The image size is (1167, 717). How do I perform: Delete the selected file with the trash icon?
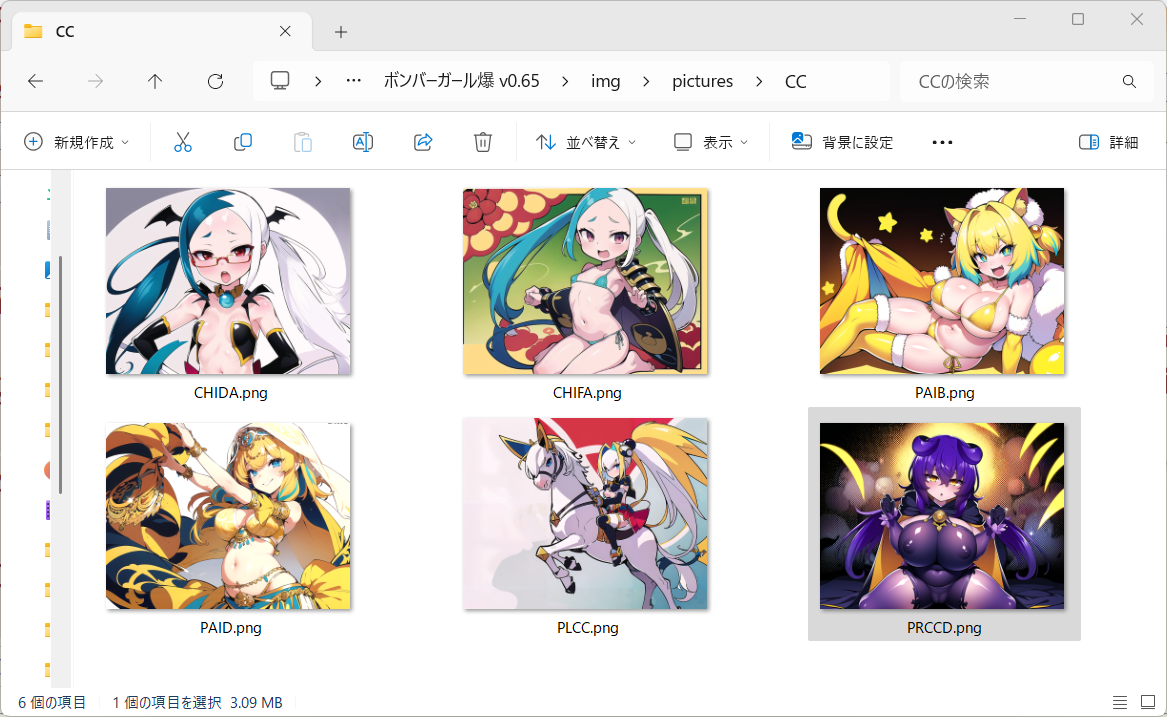pos(483,141)
